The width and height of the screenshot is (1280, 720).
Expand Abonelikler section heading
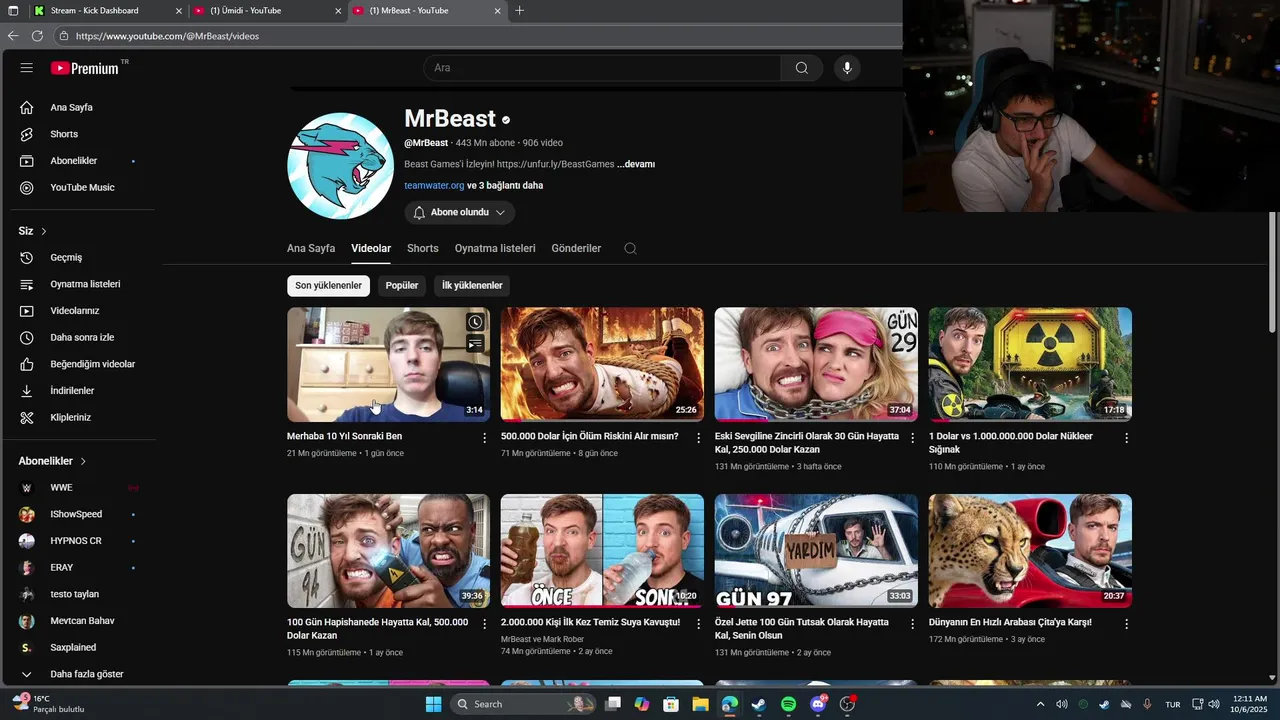(52, 461)
